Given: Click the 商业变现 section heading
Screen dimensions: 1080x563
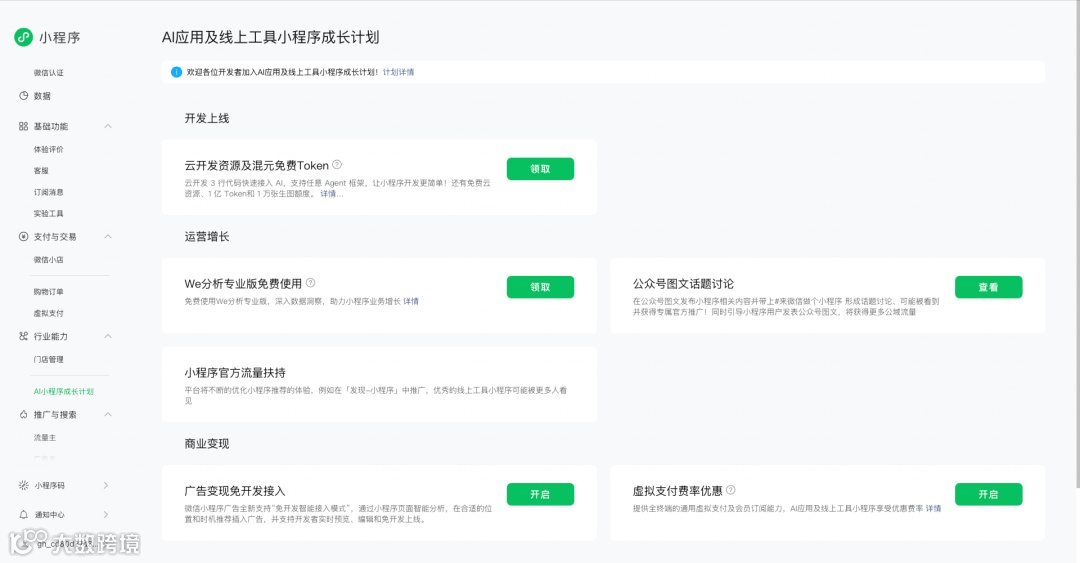Looking at the screenshot, I should [207, 444].
